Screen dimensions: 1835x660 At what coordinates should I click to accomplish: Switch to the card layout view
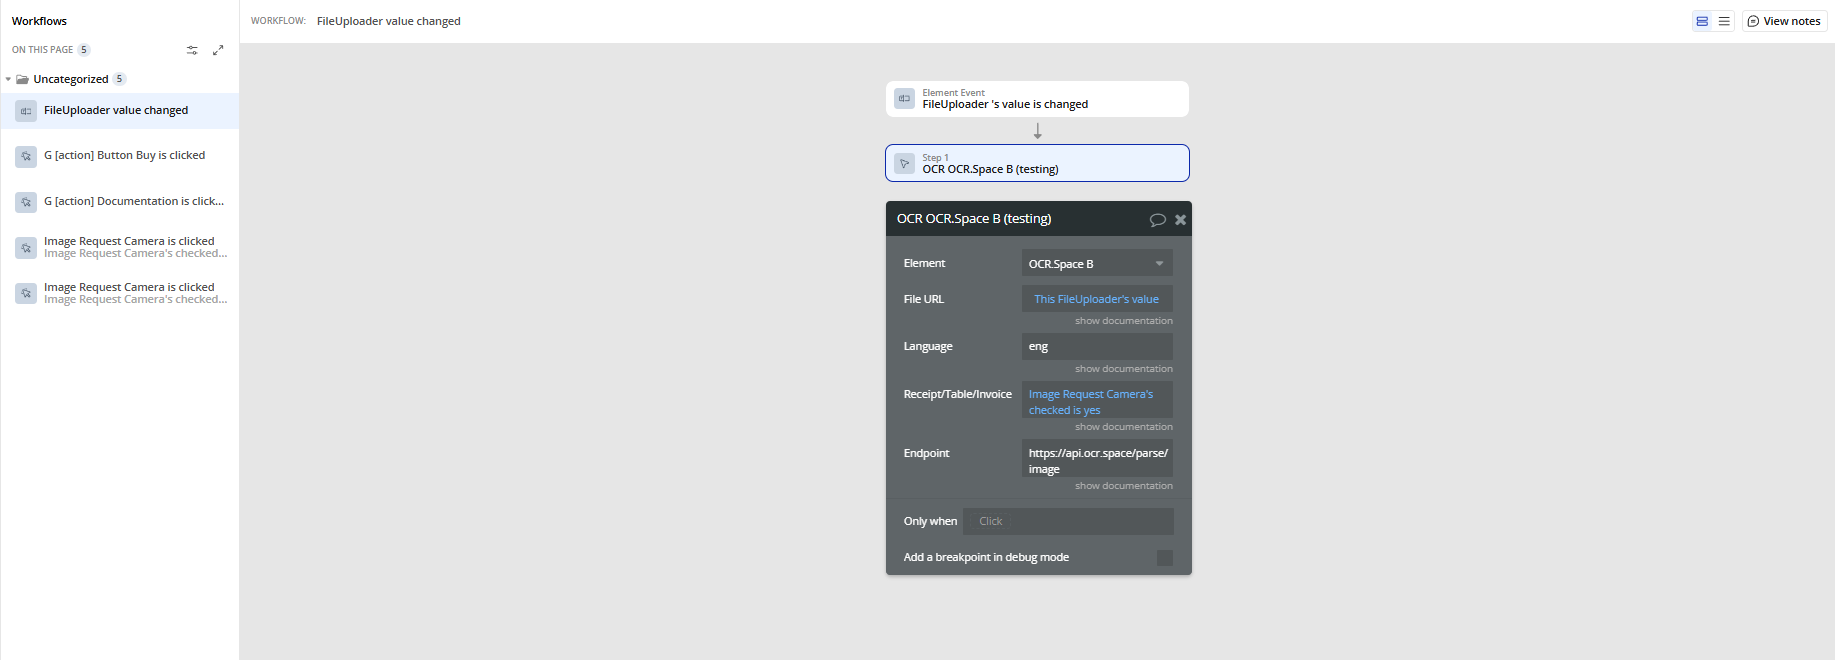(x=1702, y=21)
